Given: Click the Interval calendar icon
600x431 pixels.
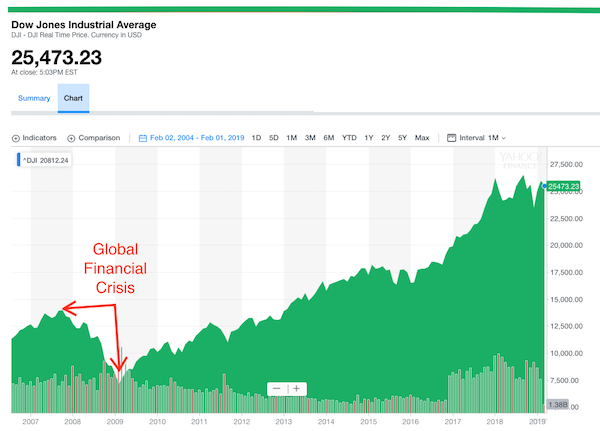Looking at the screenshot, I should coord(452,138).
